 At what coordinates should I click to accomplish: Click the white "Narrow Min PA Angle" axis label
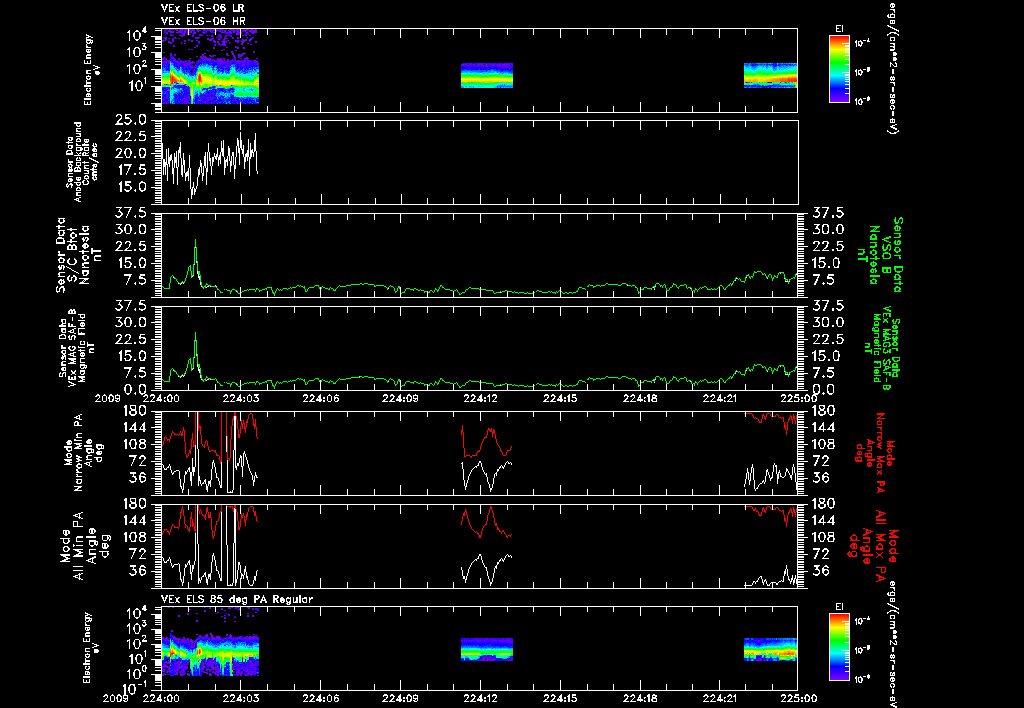point(83,452)
